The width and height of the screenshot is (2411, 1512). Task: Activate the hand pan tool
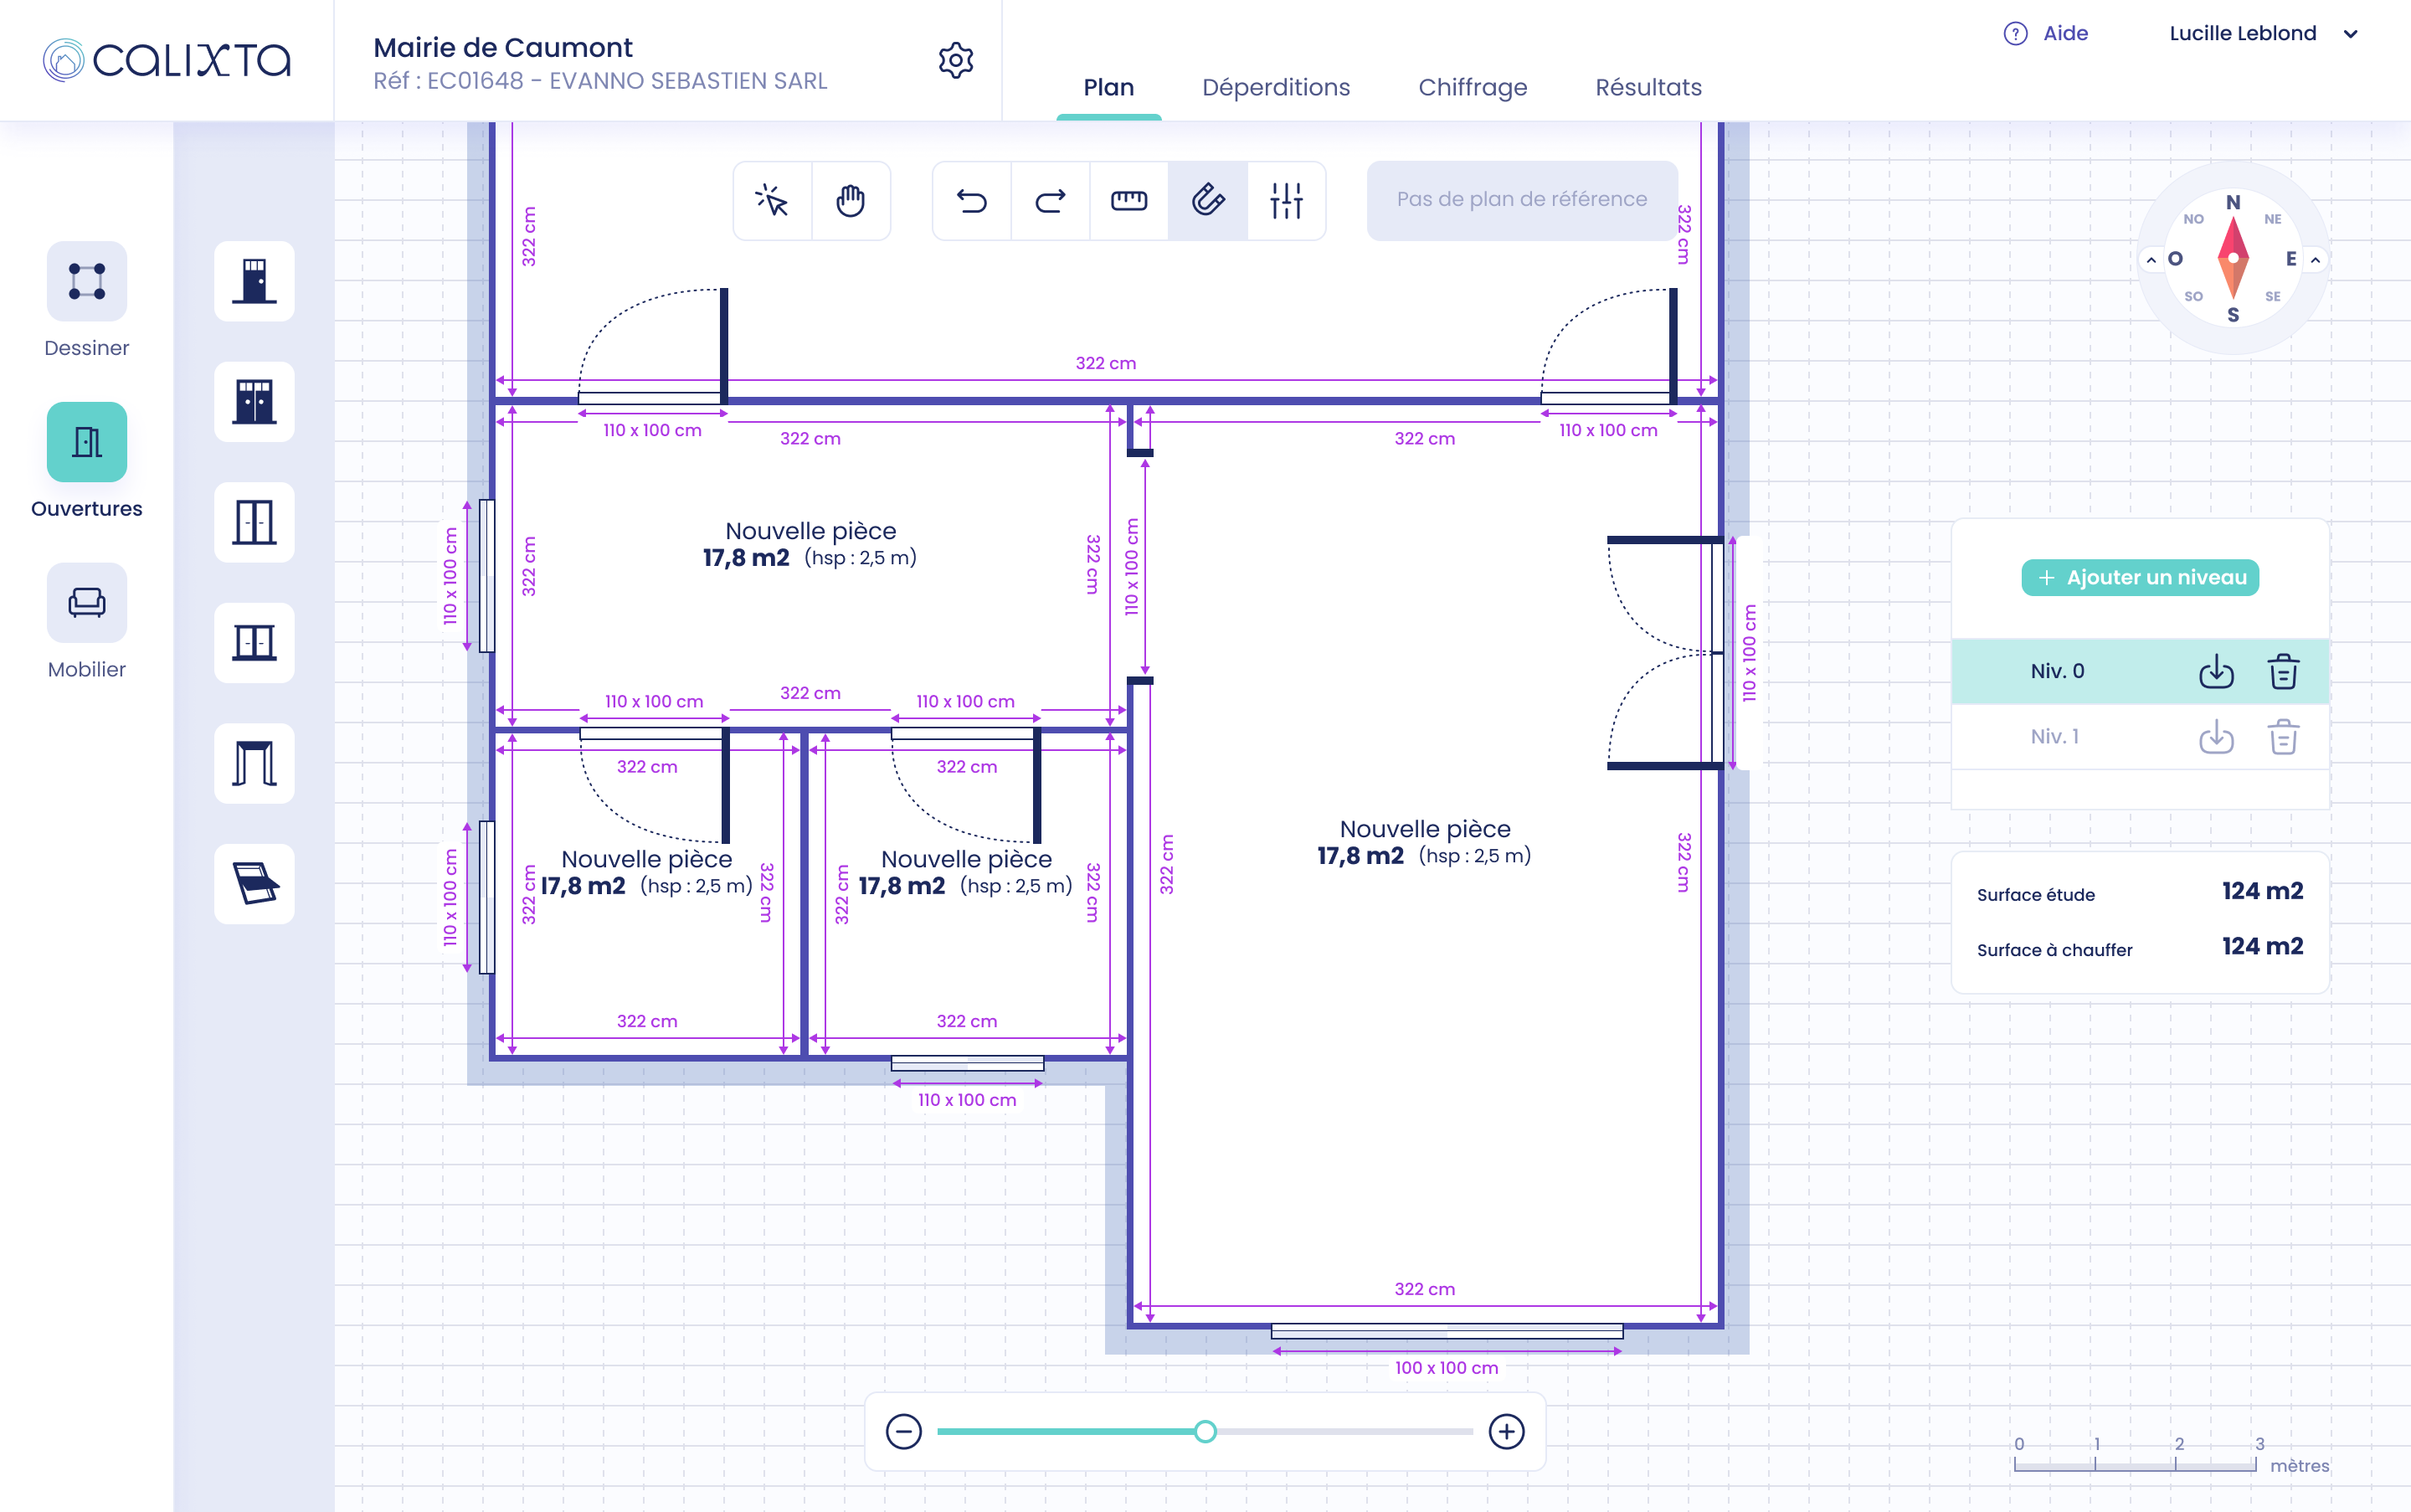coord(850,201)
